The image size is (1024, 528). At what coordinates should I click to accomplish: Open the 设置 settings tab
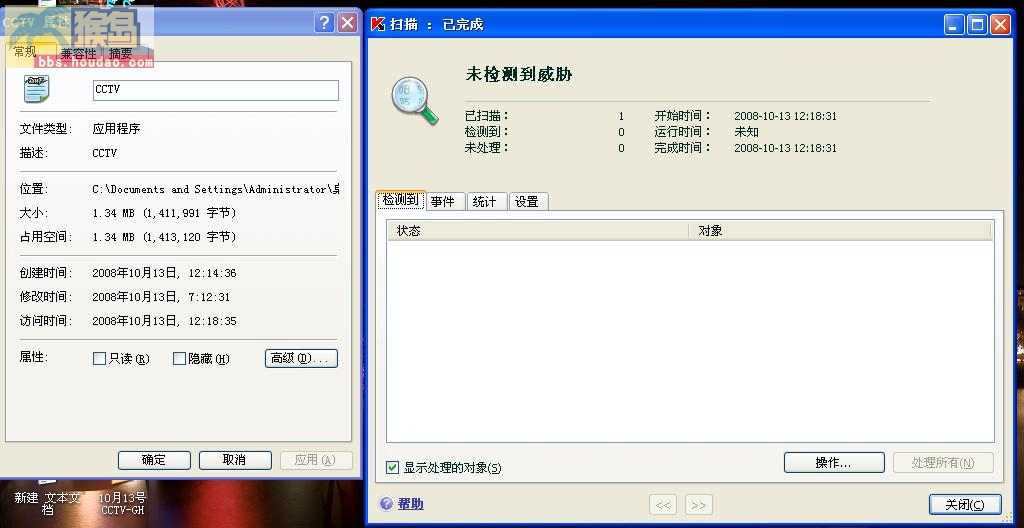coord(527,202)
